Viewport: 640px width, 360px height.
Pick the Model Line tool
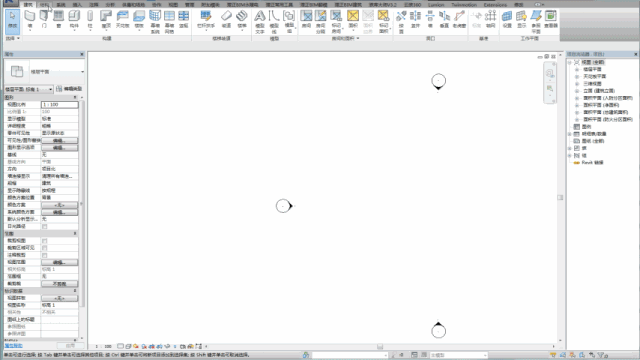pos(274,22)
